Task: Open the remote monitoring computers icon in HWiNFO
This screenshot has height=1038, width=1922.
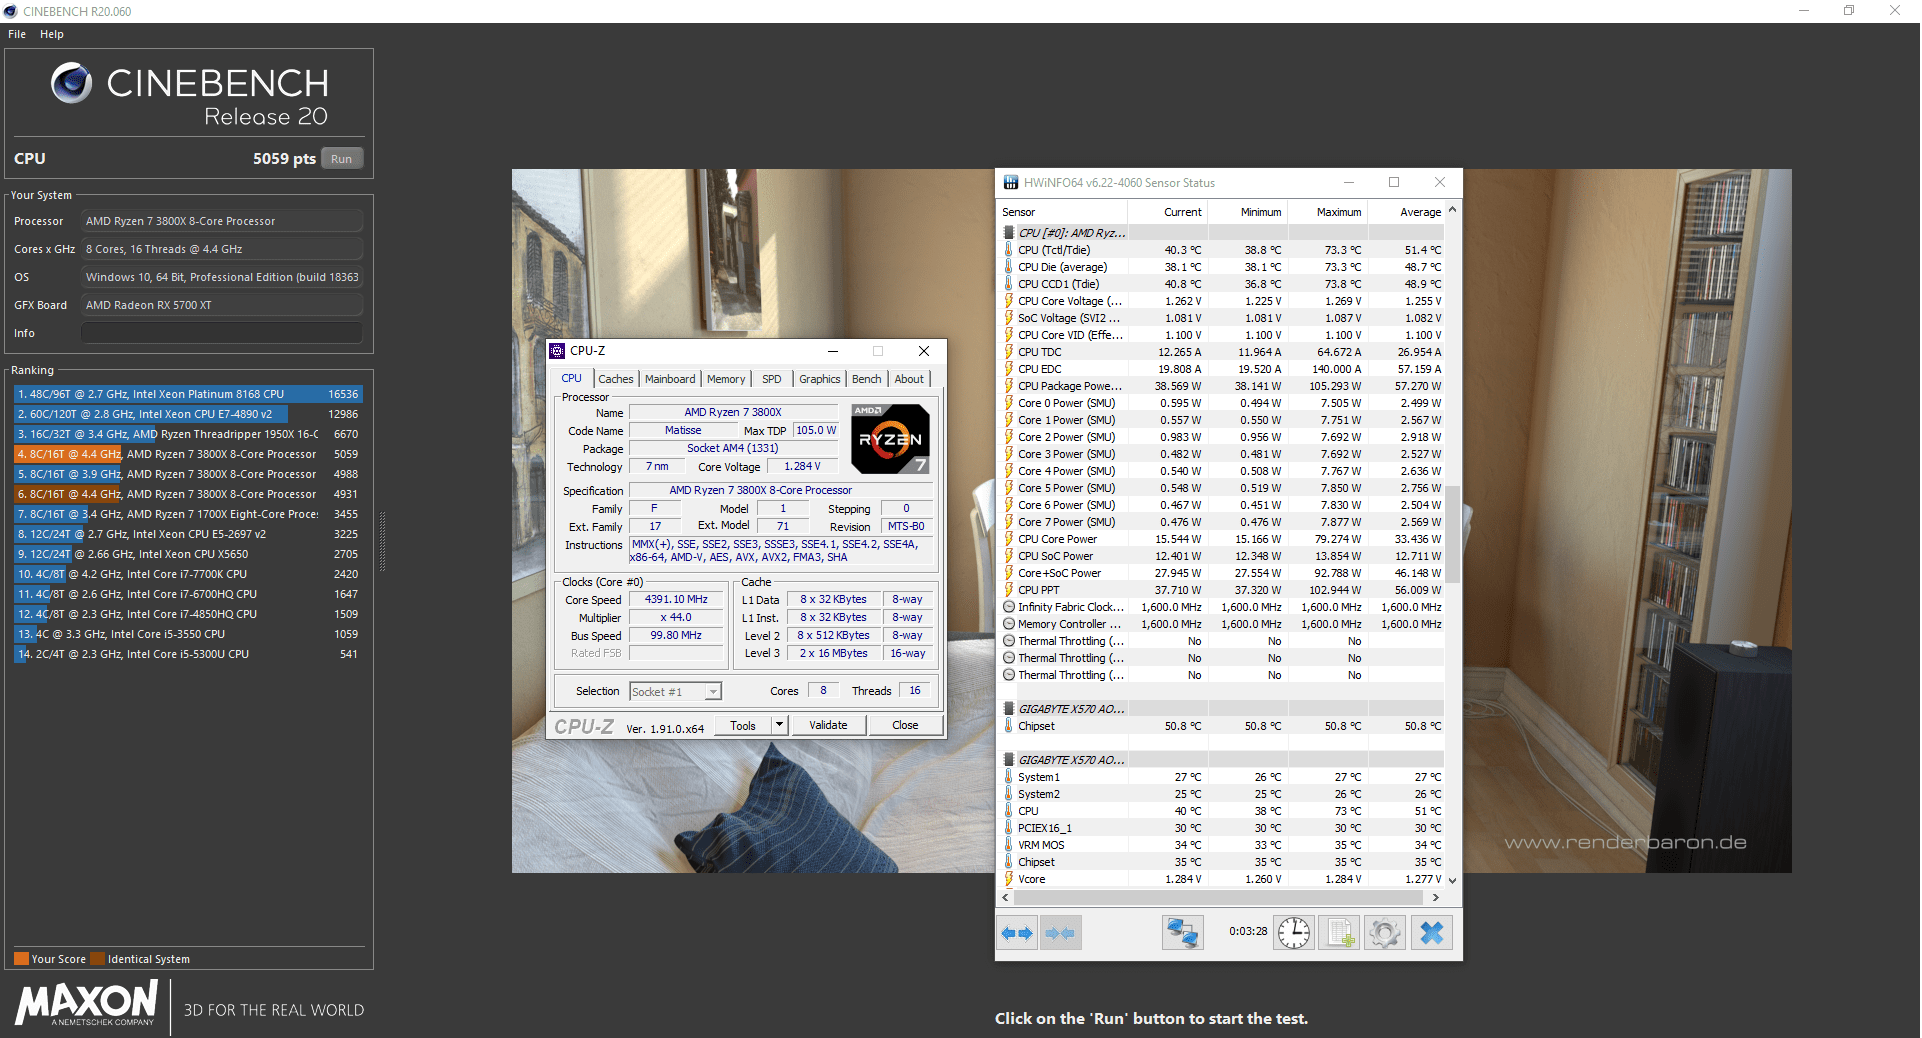Action: click(1182, 933)
